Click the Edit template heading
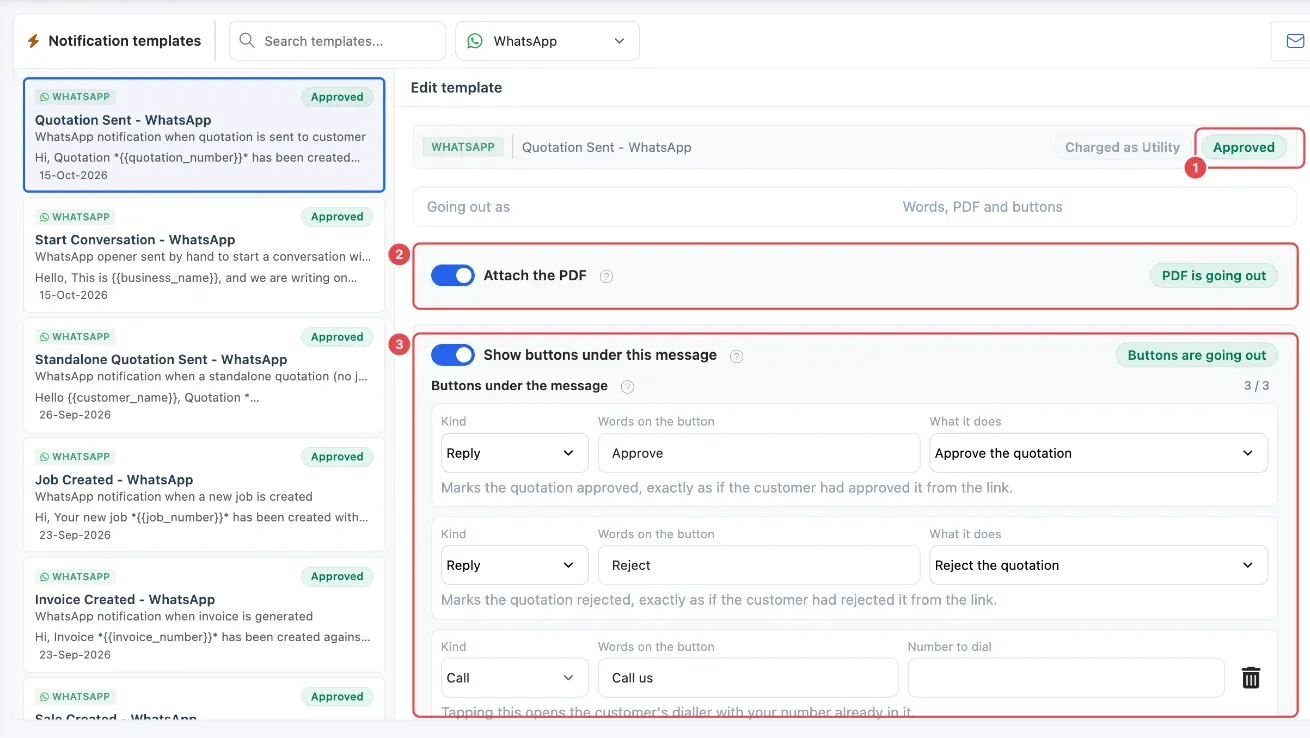1310x738 pixels. (x=456, y=88)
